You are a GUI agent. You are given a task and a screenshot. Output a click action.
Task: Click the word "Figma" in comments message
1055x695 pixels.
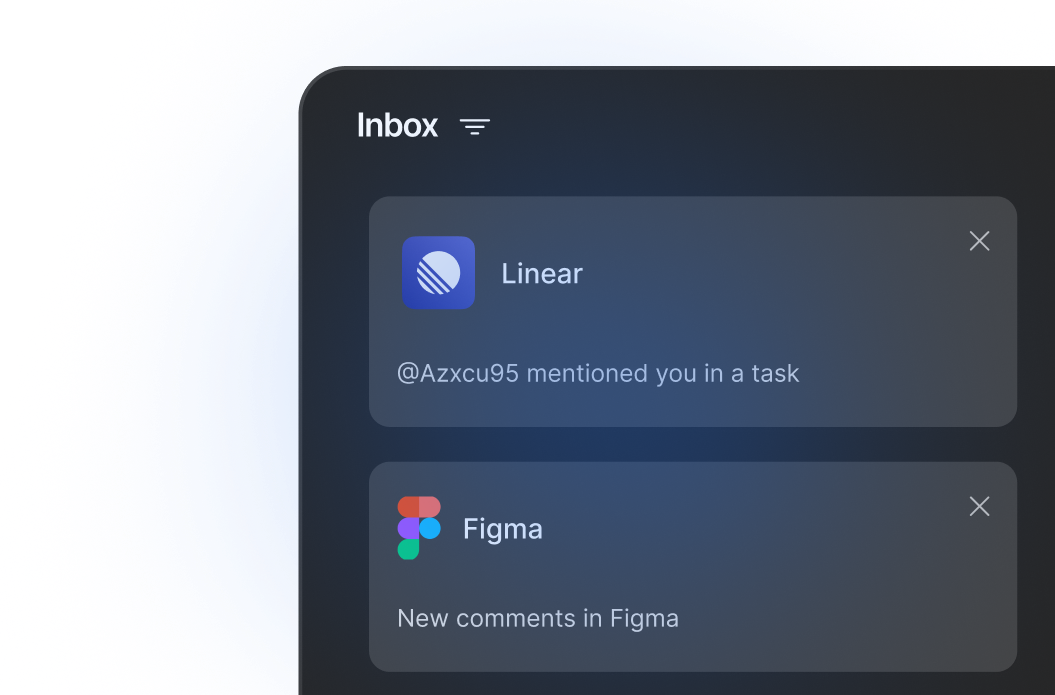click(644, 618)
